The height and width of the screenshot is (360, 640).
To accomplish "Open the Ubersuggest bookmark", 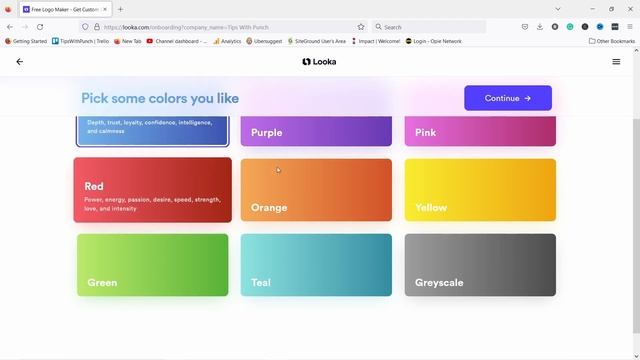I will pos(264,41).
